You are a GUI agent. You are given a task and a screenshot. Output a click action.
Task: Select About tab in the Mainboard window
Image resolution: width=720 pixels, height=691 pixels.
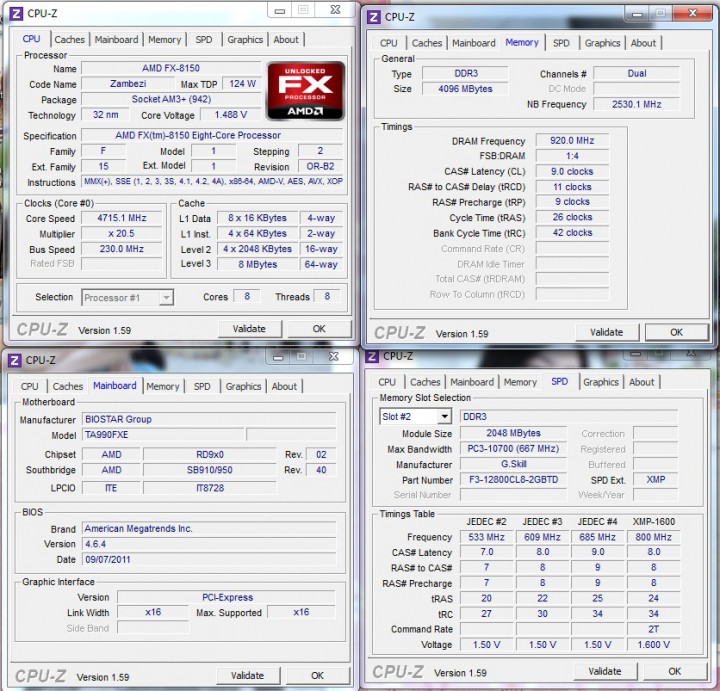(x=284, y=386)
